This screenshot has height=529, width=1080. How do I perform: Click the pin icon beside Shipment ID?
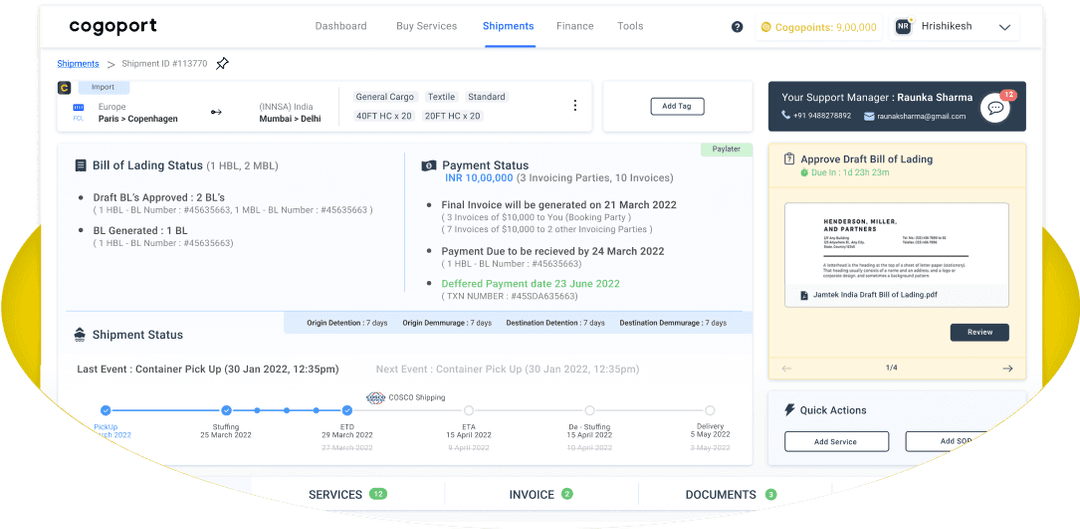[222, 64]
